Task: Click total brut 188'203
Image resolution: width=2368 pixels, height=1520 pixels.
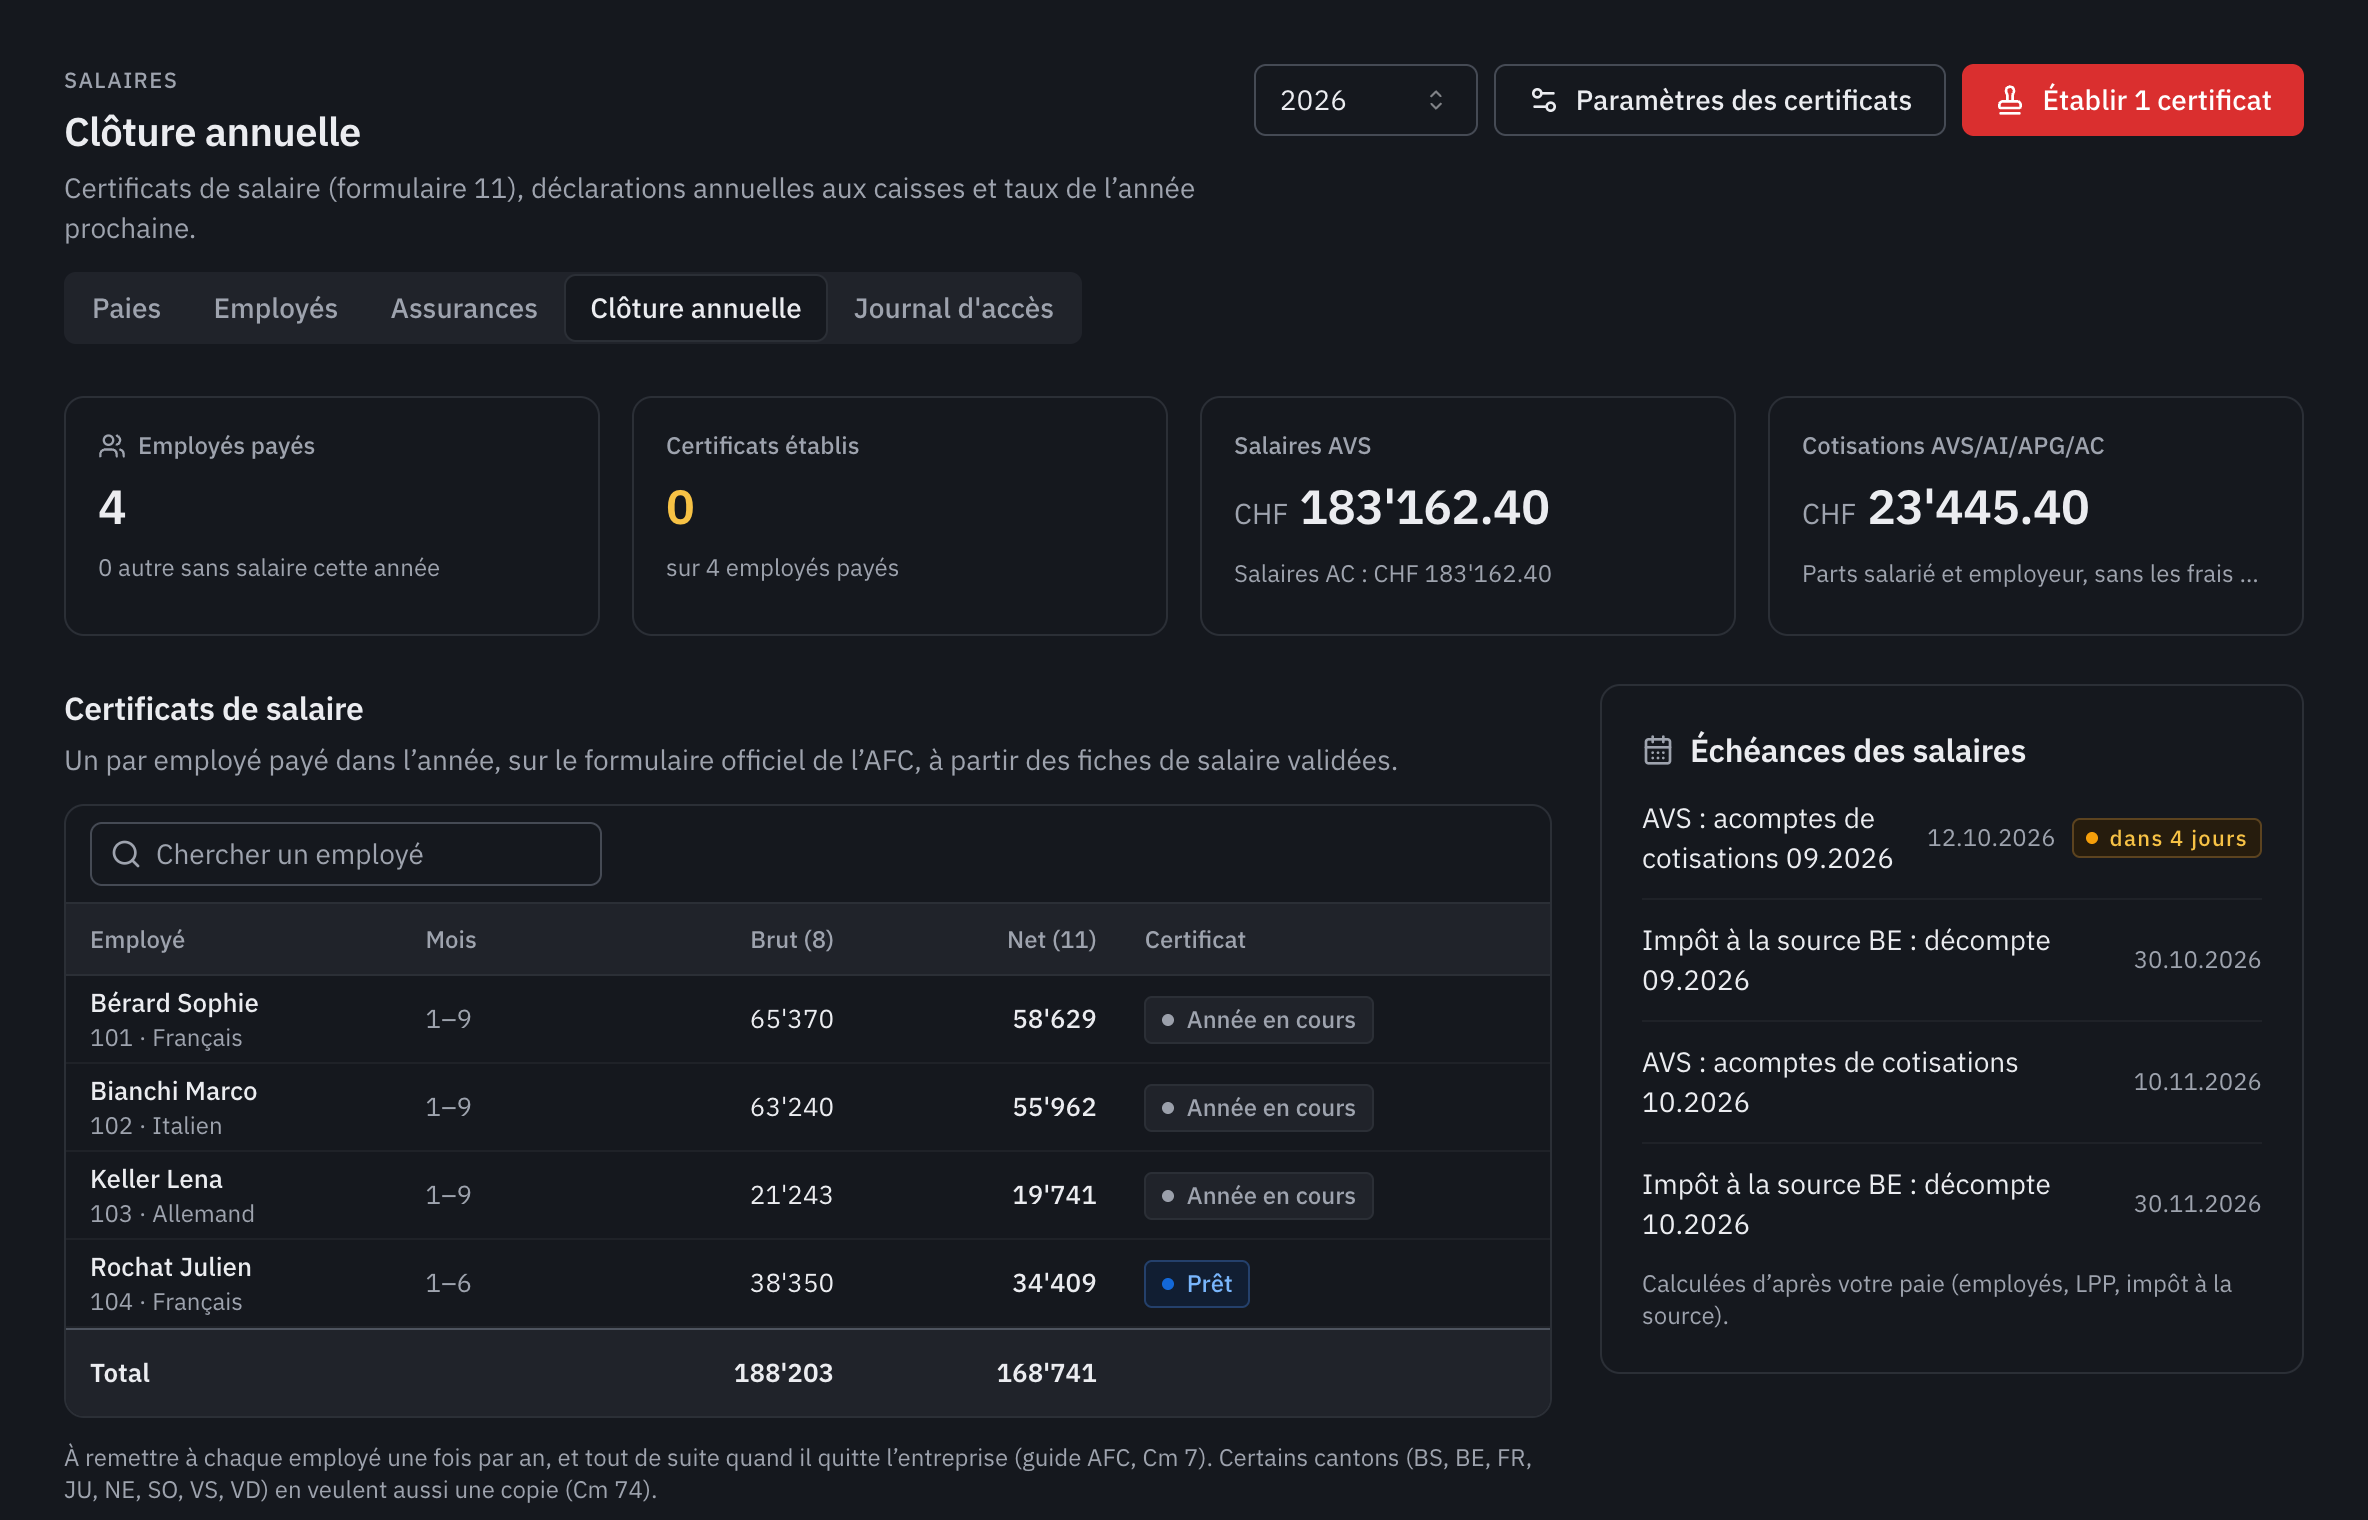Action: pyautogui.click(x=783, y=1373)
